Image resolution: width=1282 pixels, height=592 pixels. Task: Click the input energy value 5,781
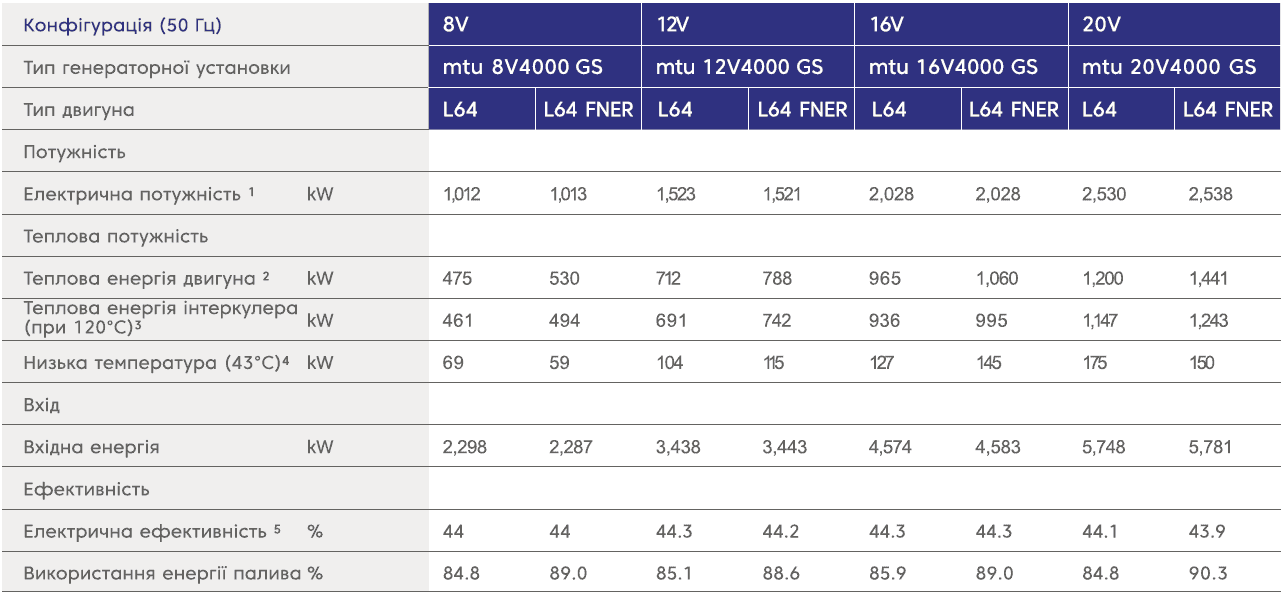tap(1210, 447)
